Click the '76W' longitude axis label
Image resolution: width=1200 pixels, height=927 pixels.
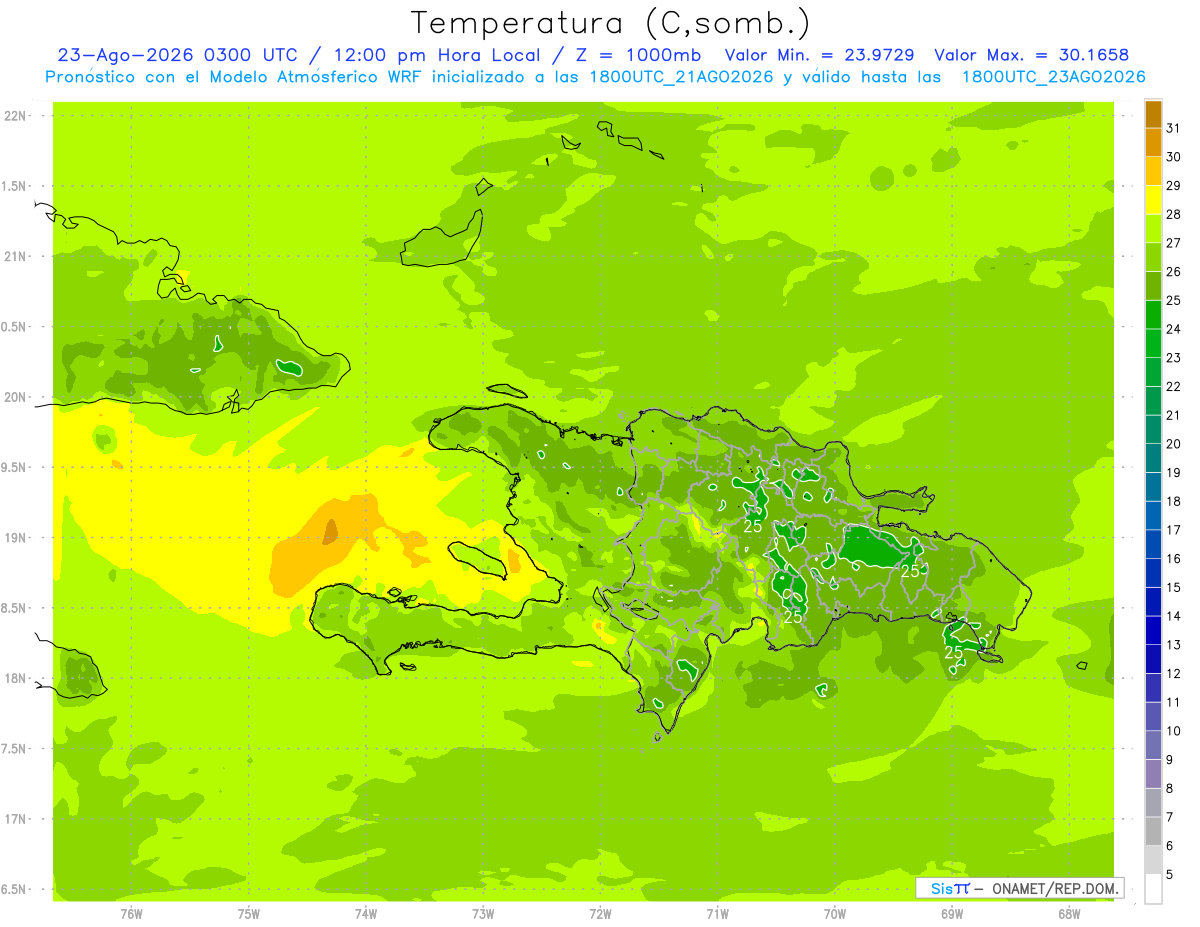click(x=131, y=914)
